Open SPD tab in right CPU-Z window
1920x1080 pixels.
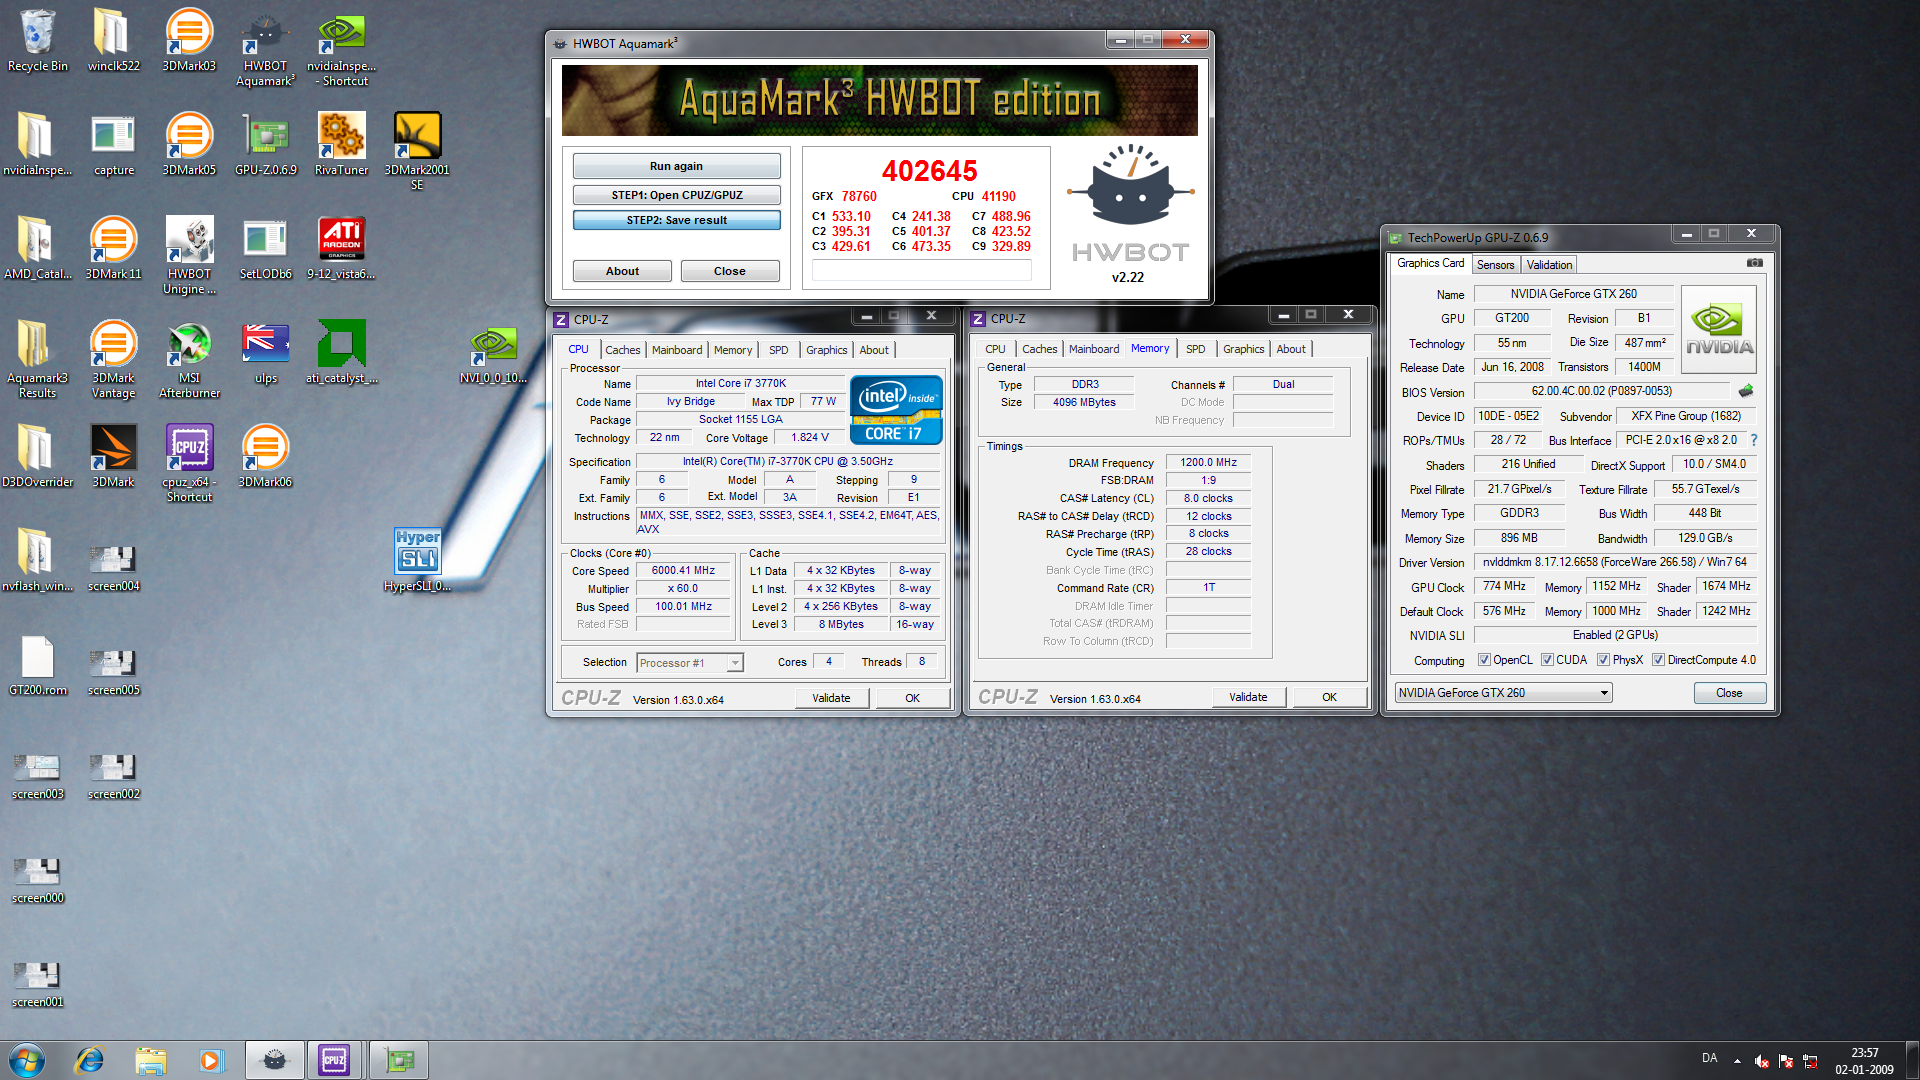[x=1195, y=349]
